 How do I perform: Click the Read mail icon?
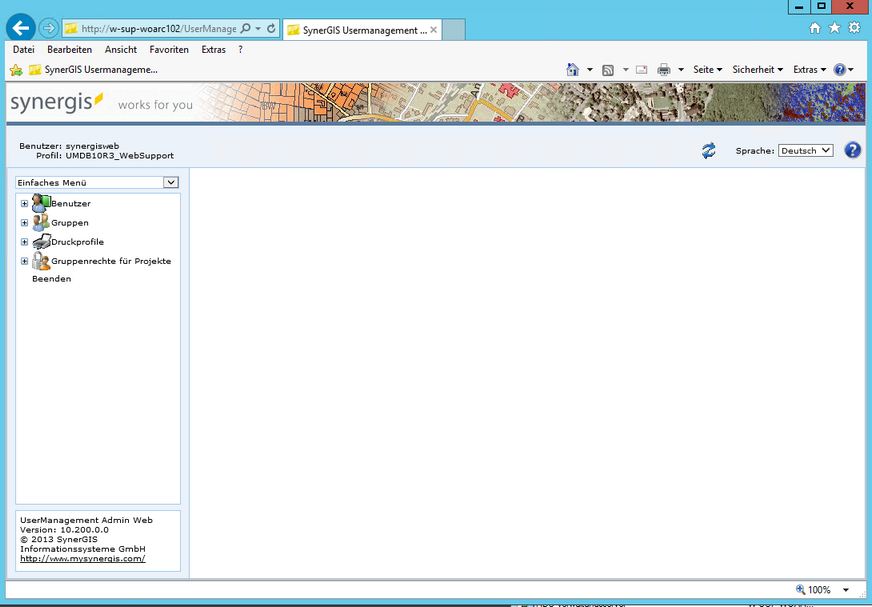click(641, 69)
